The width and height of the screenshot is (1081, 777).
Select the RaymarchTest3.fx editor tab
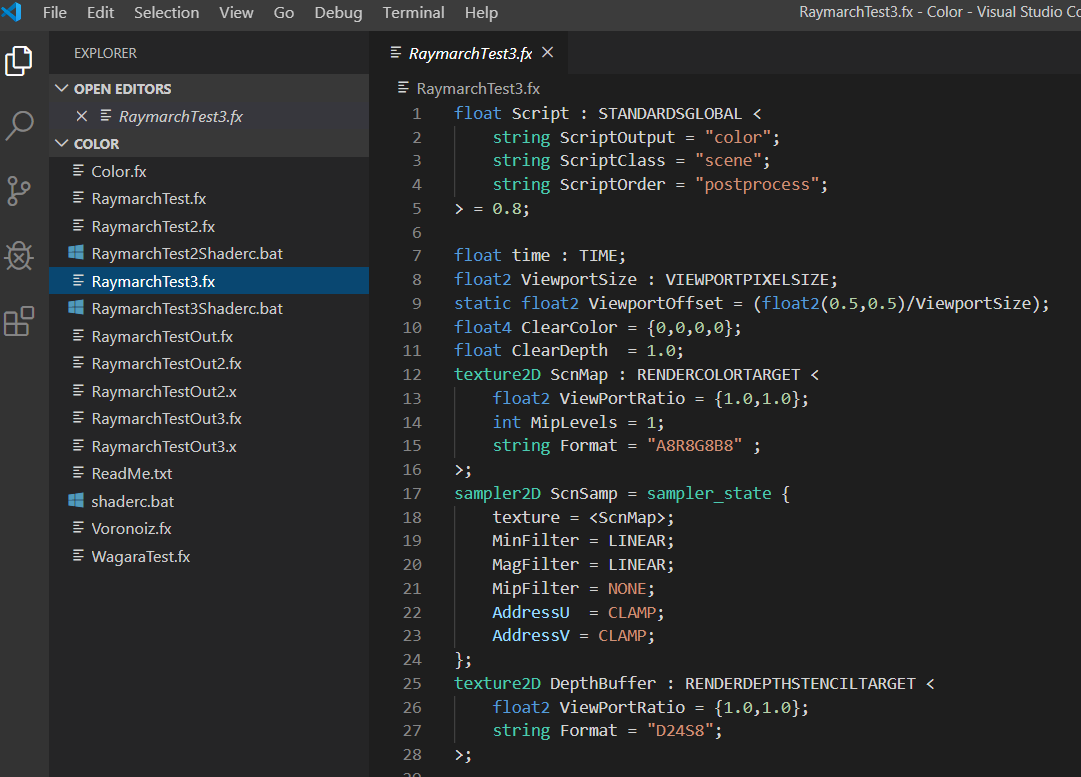point(470,53)
